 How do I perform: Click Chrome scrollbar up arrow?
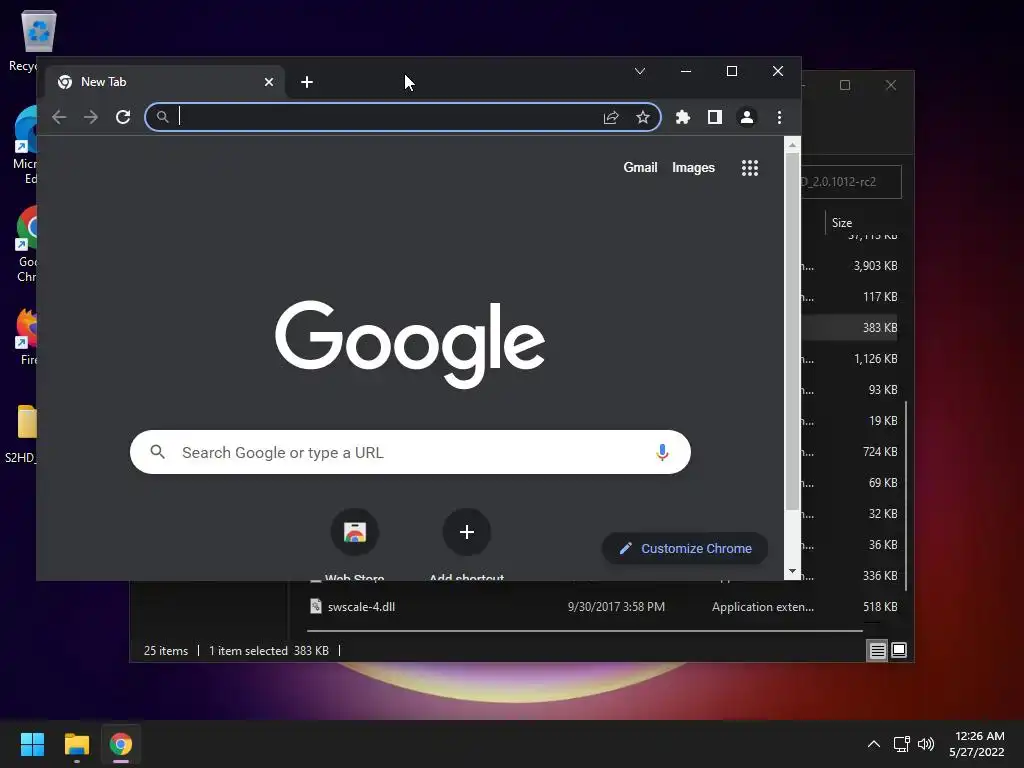792,145
